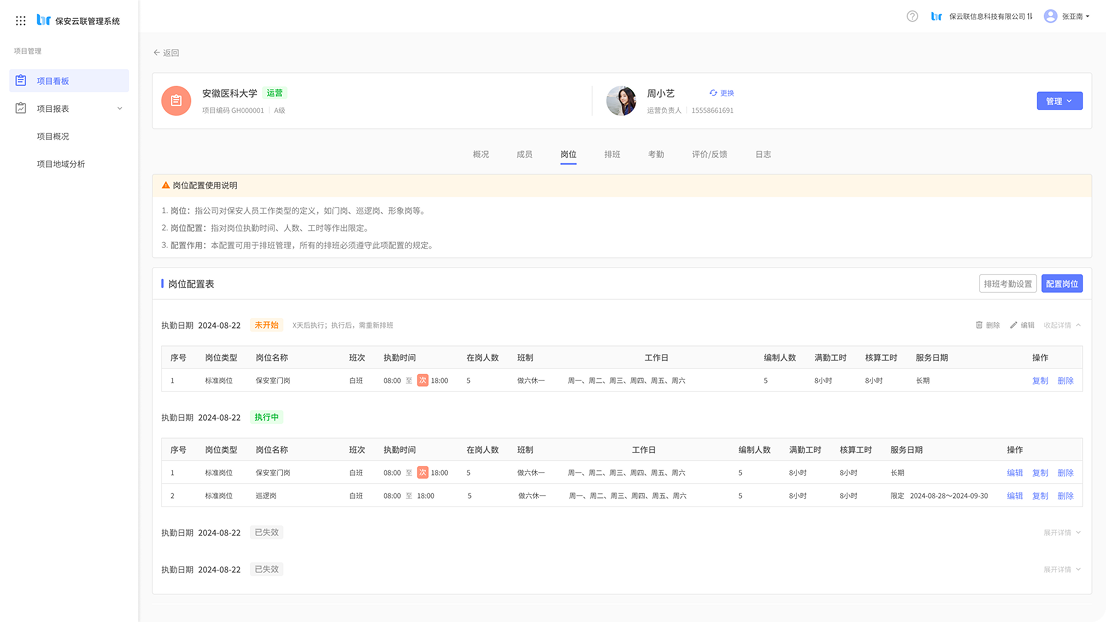The image size is (1106, 623).
Task: Expand the 项目报表 sidebar menu chevron
Action: (119, 108)
